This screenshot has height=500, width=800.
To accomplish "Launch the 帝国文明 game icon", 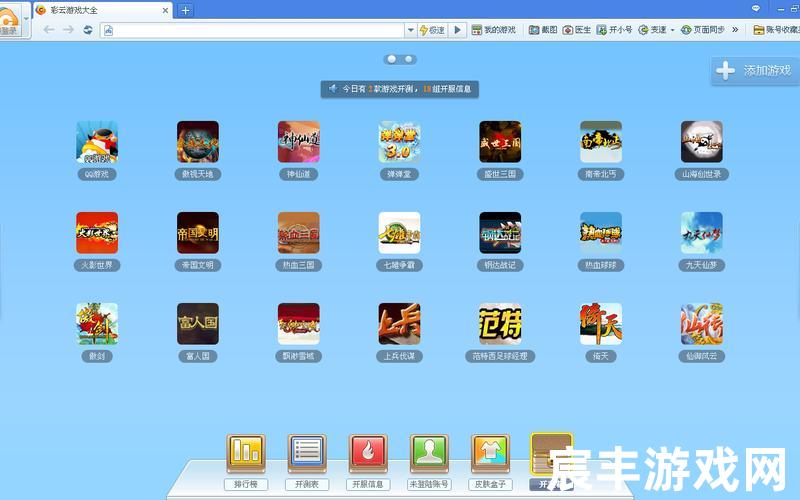I will 198,233.
